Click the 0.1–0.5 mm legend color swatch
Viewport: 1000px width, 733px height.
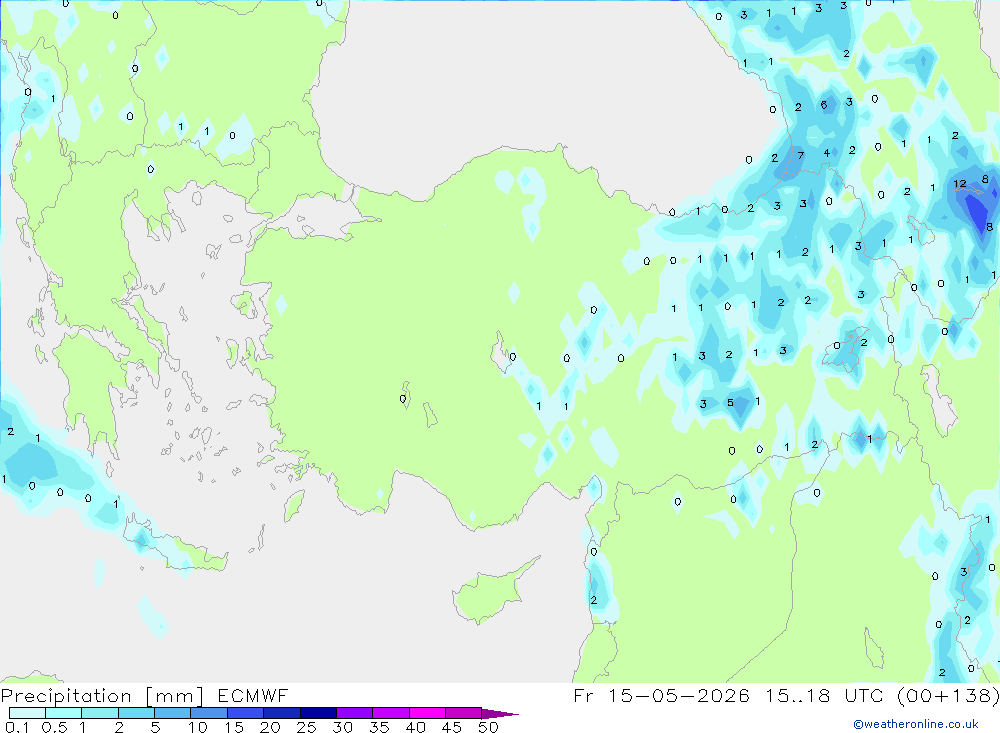point(27,713)
